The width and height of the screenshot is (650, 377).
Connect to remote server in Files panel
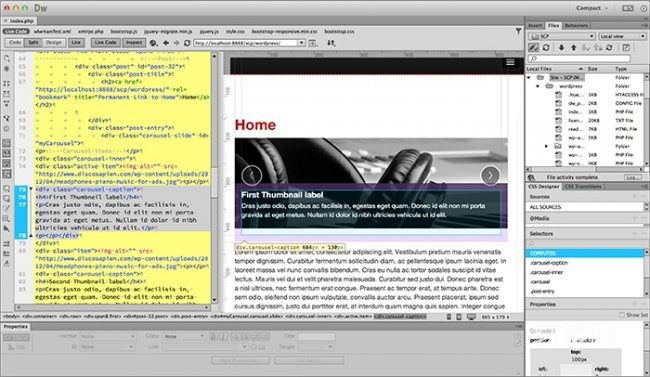click(x=534, y=48)
